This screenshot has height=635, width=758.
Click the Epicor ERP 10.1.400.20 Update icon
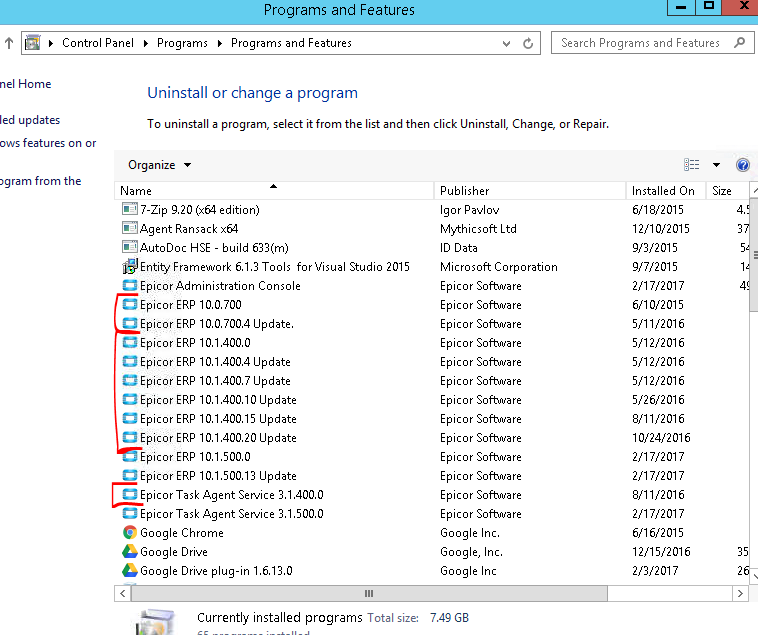tap(130, 437)
